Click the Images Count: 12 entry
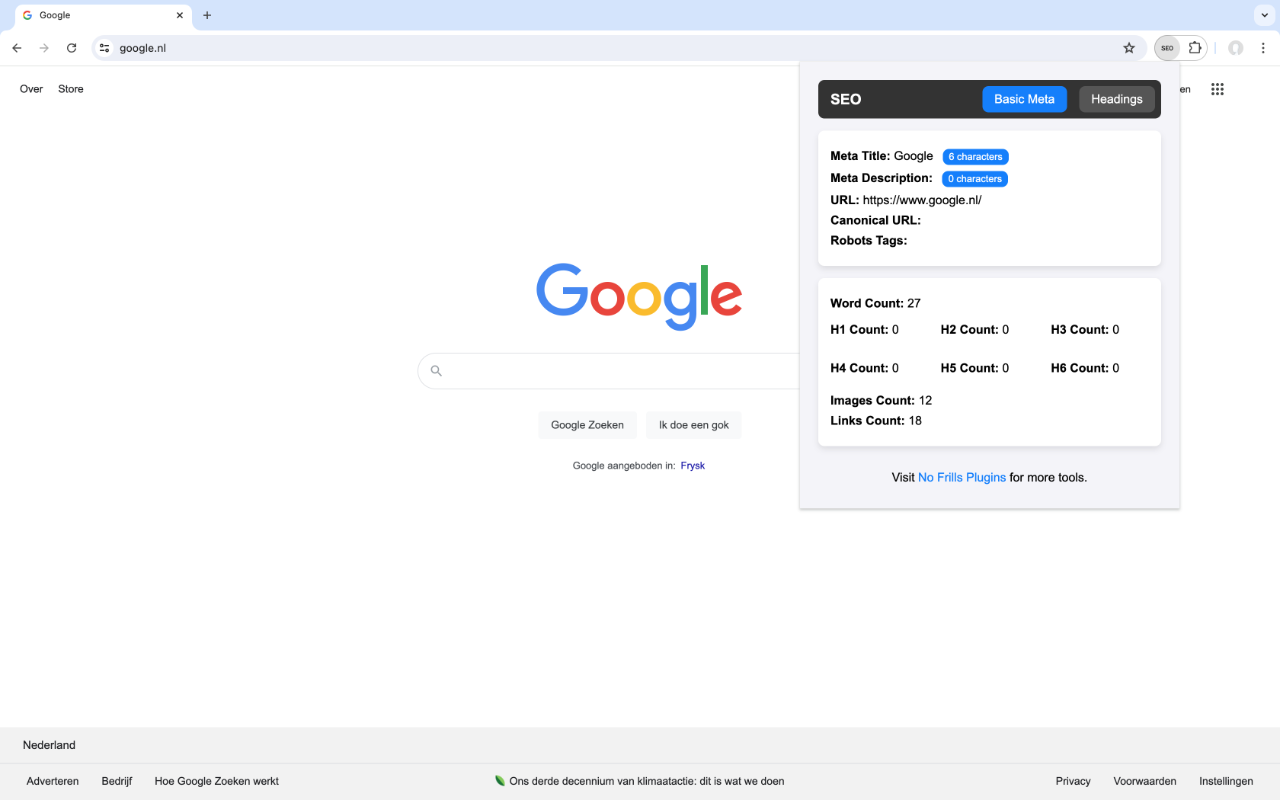 (x=881, y=400)
